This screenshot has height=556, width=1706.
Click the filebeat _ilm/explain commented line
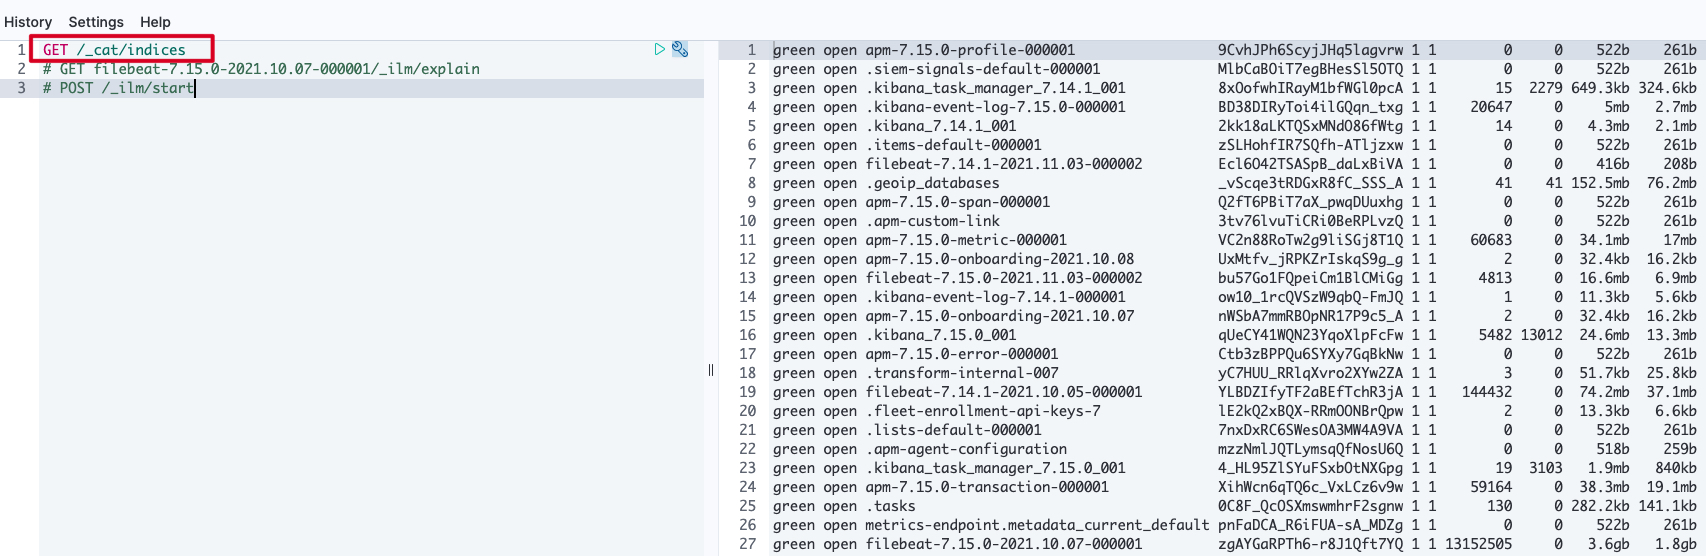[x=261, y=69]
